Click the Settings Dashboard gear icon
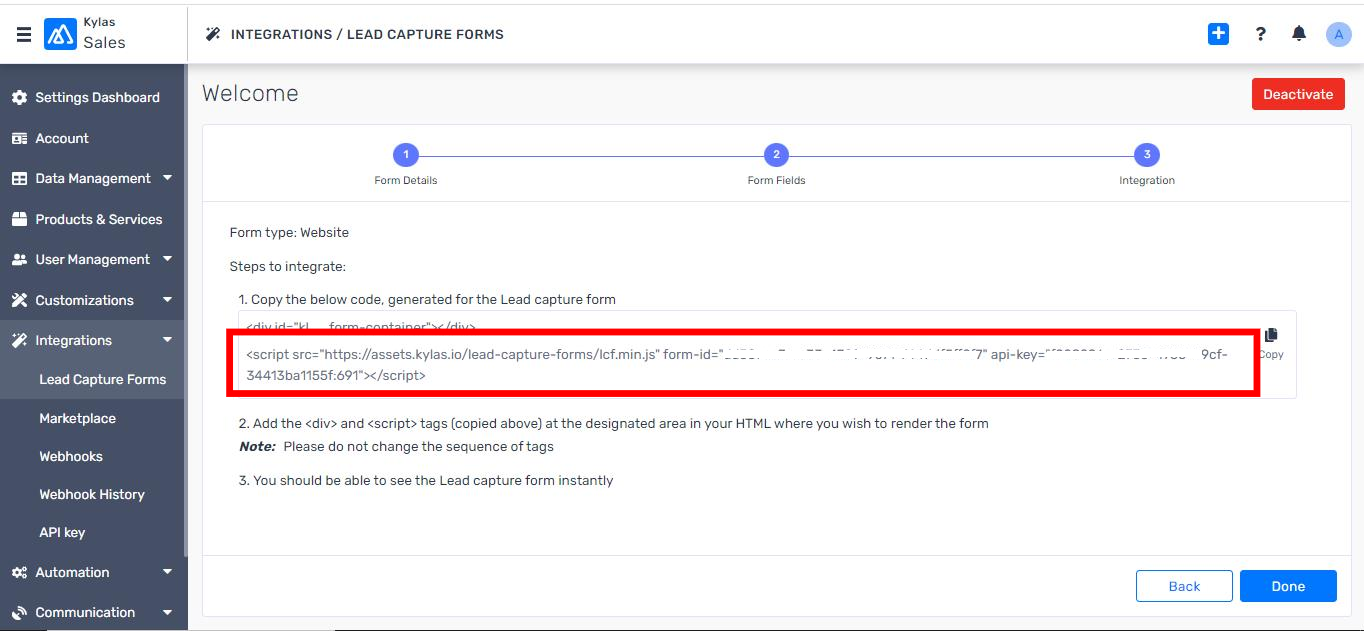The image size is (1364, 631). [19, 97]
